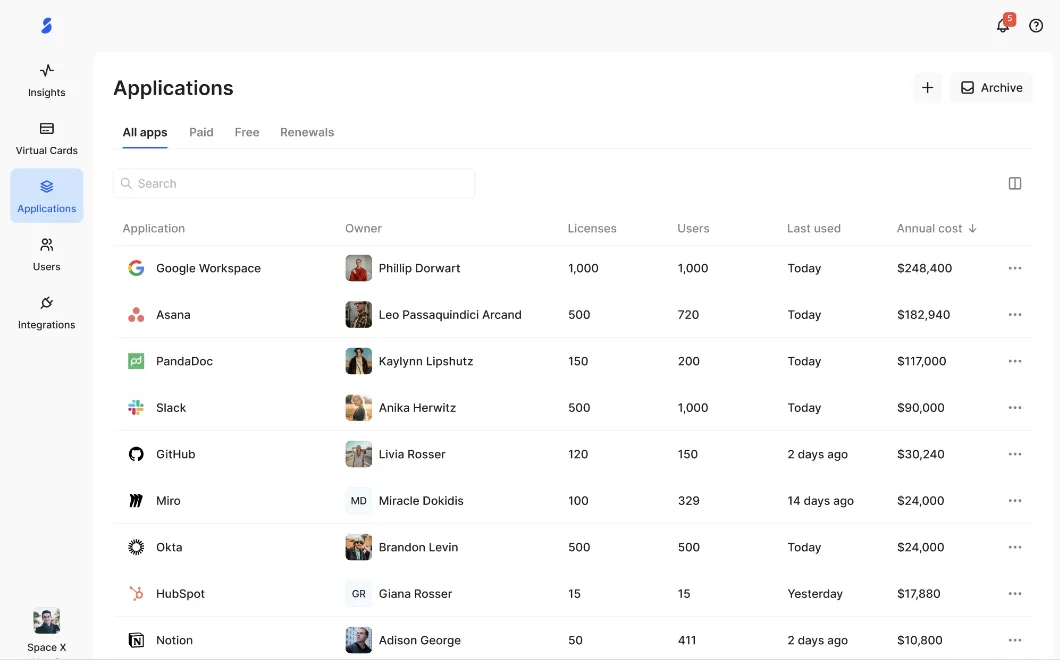Select owner Brandon Levin
1060x660 pixels.
coord(418,547)
